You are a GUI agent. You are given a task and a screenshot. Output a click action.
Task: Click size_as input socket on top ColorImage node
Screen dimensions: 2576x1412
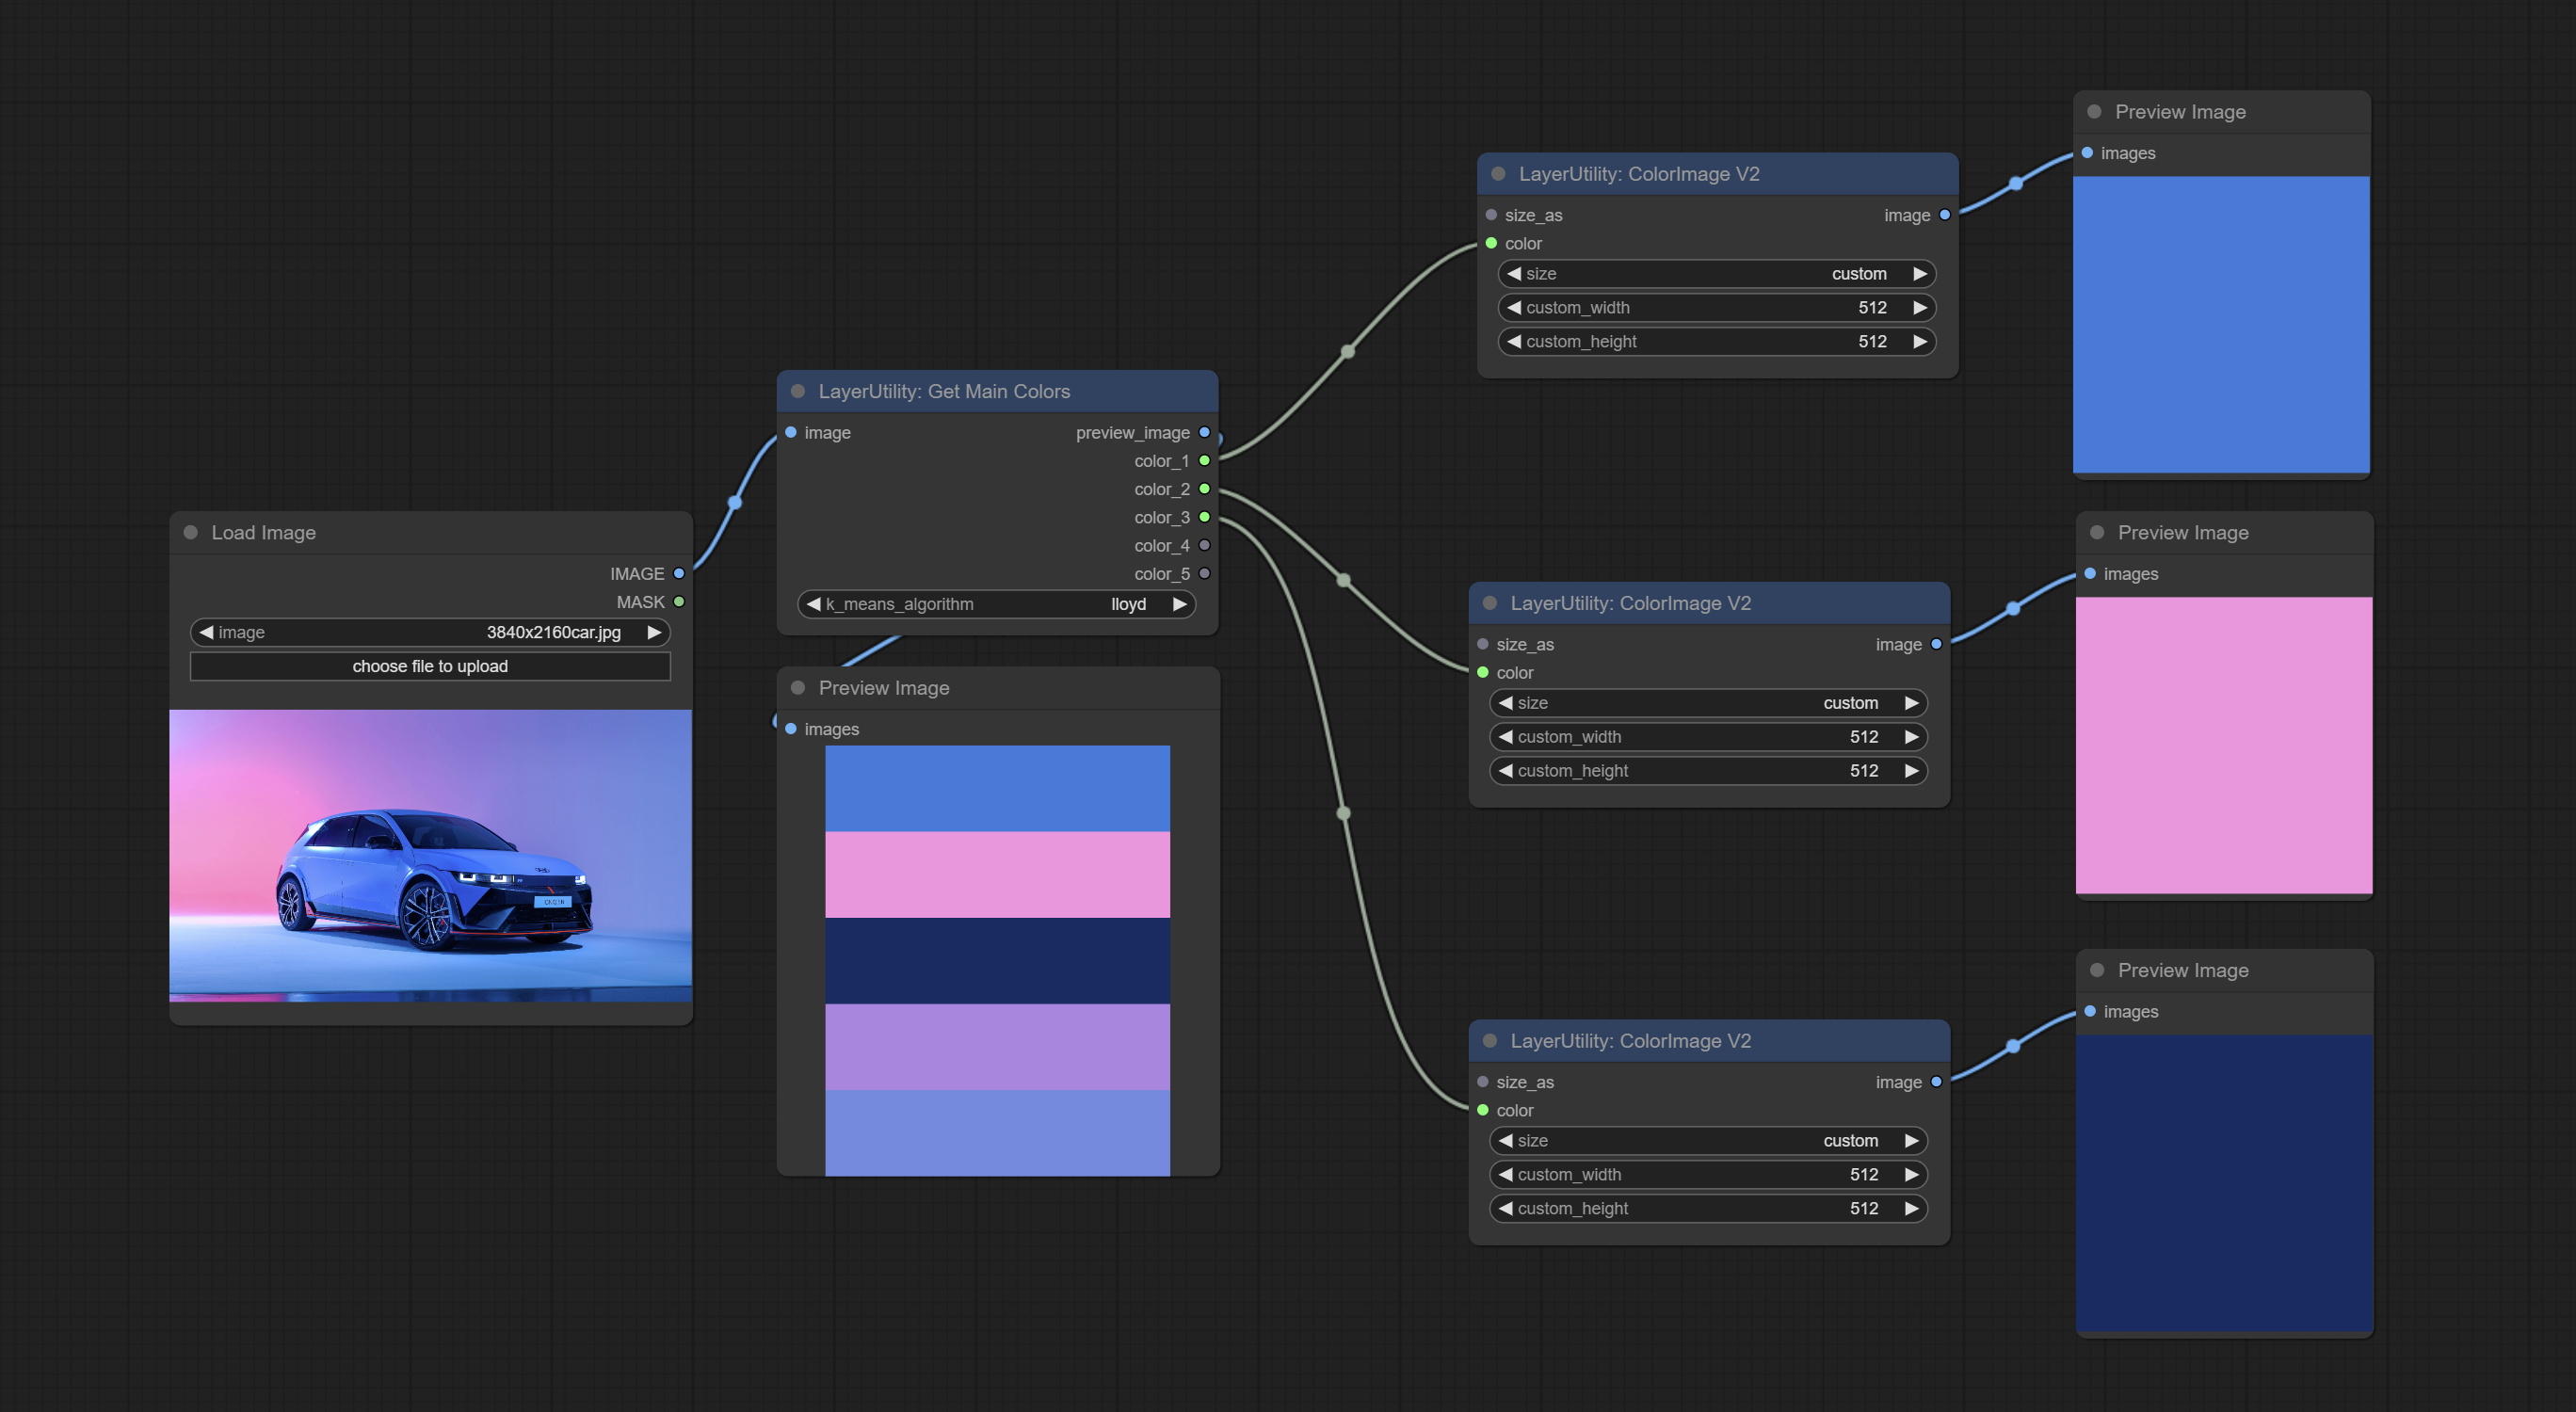(x=1491, y=215)
